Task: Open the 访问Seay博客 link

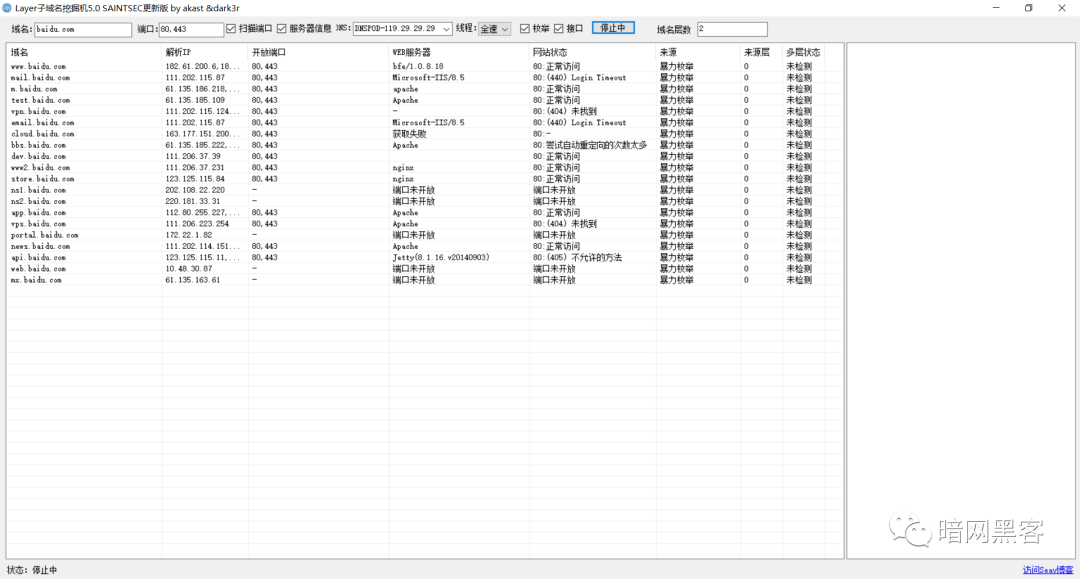Action: 1048,570
